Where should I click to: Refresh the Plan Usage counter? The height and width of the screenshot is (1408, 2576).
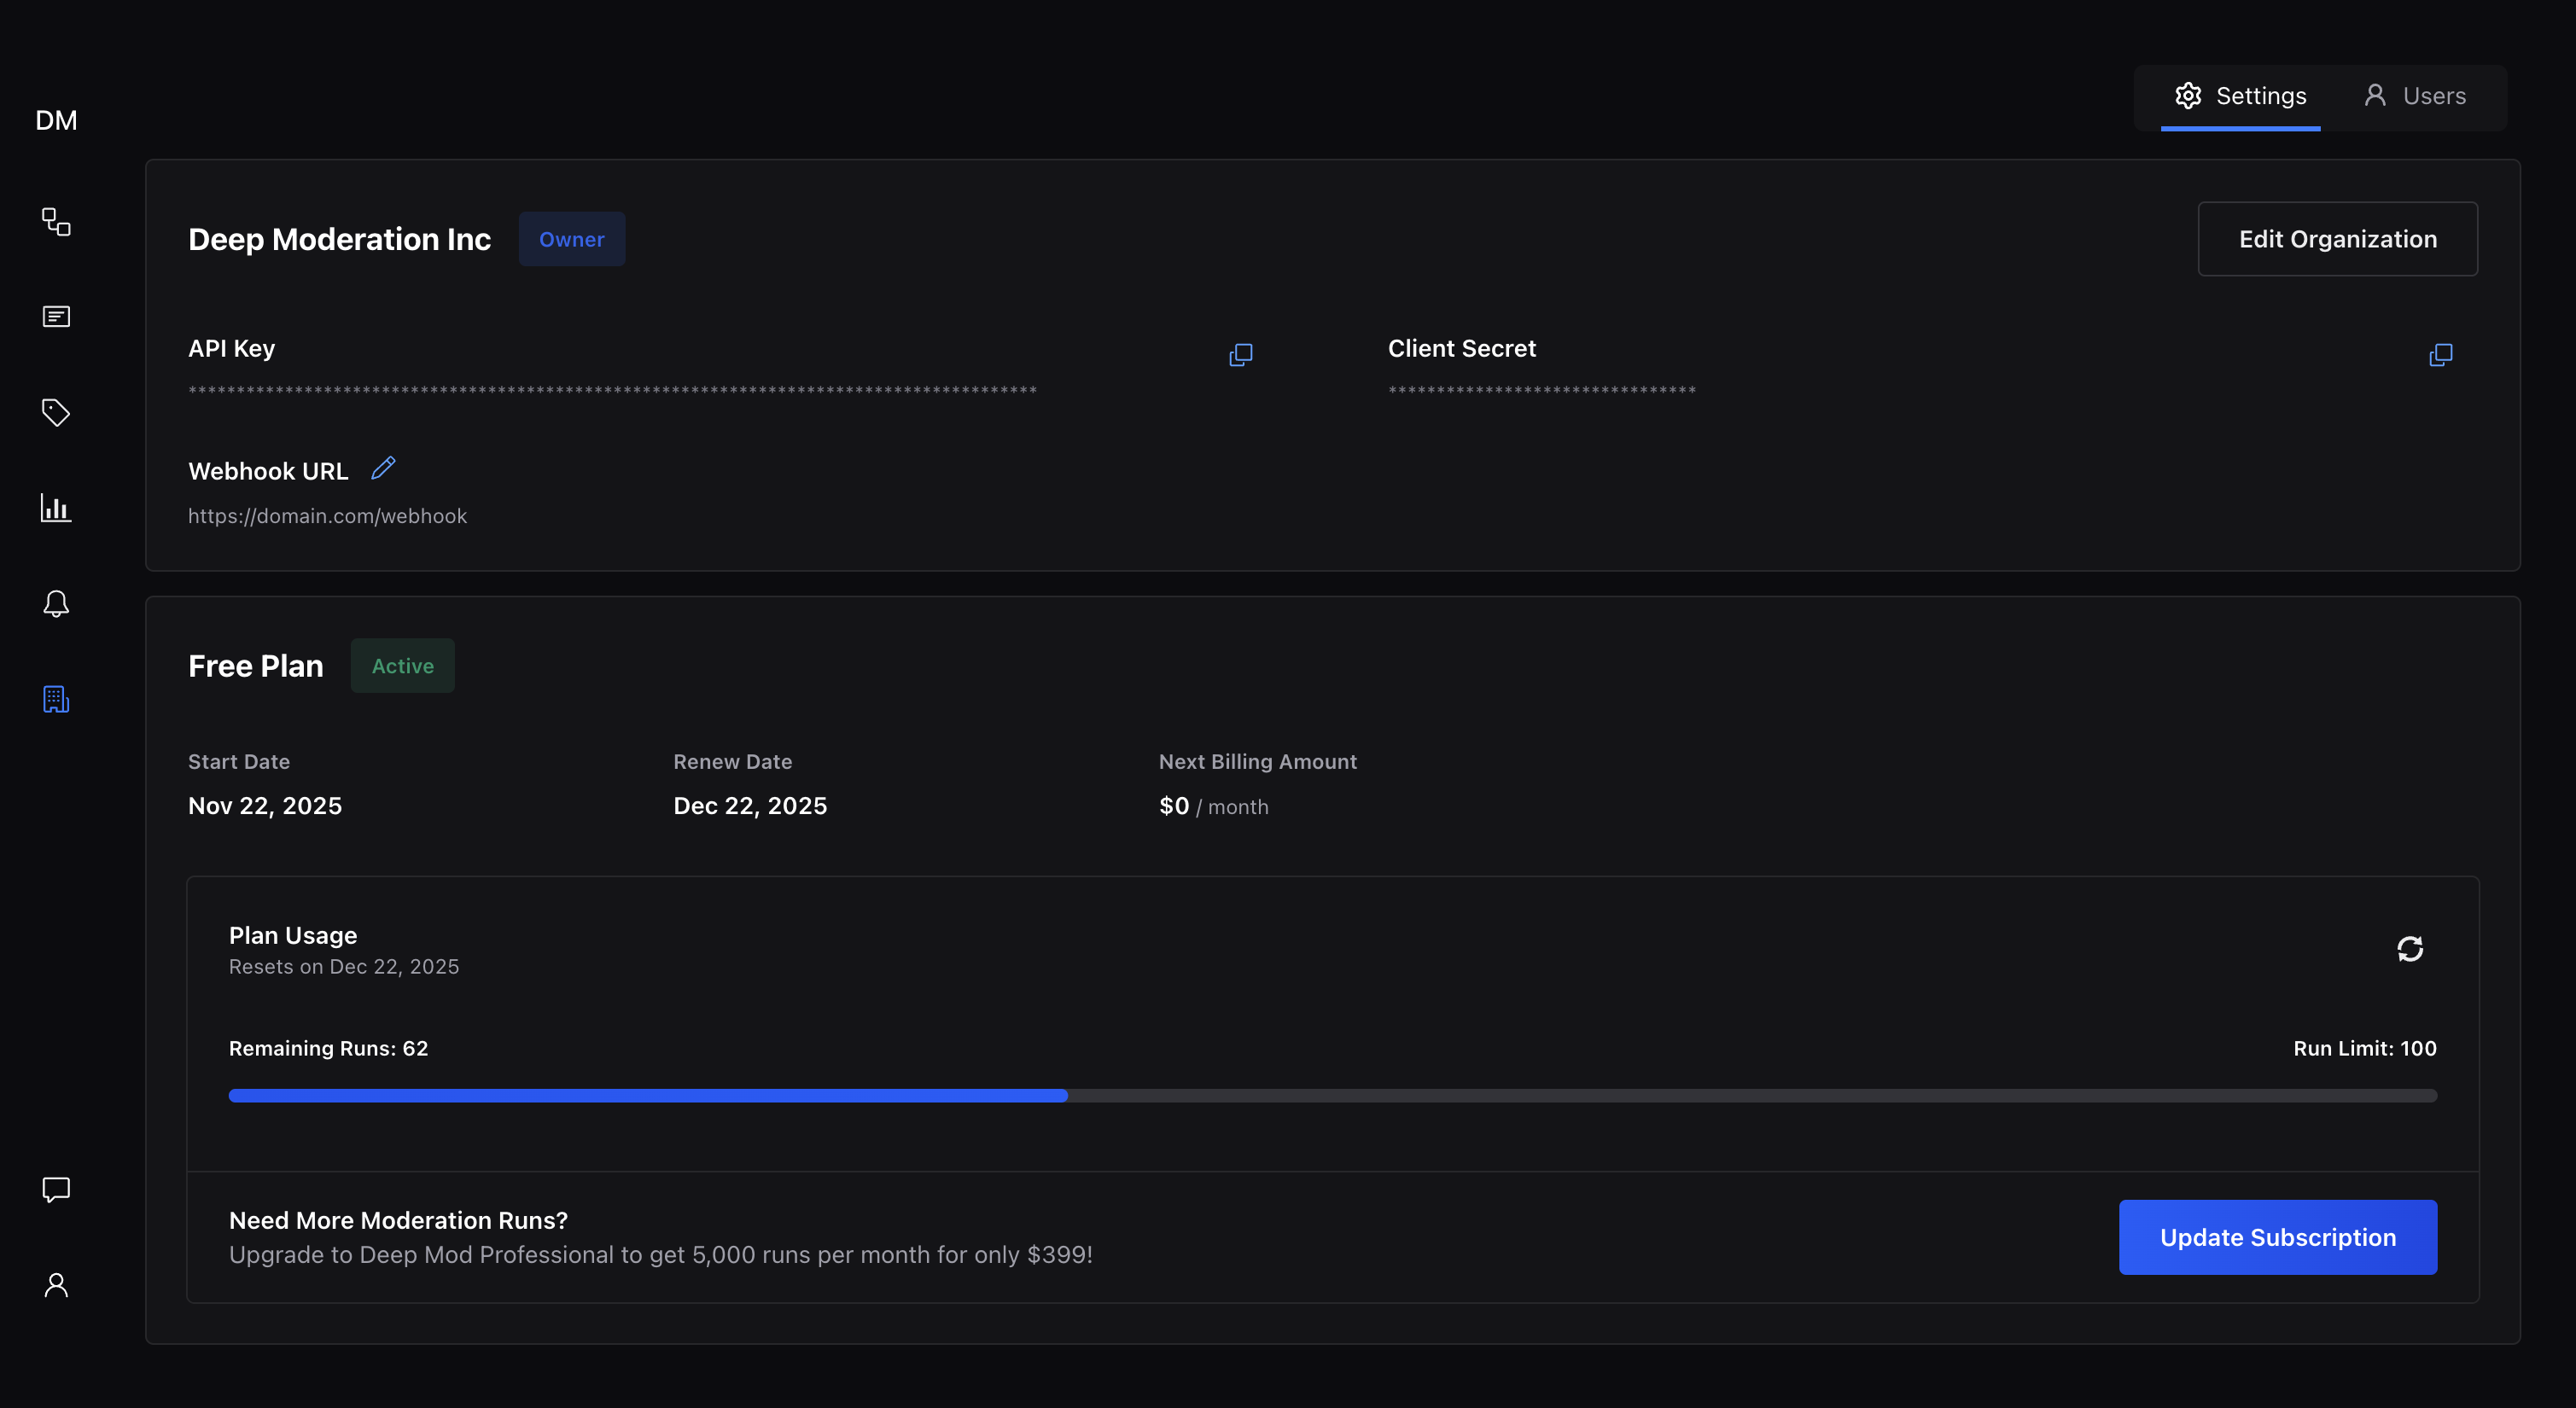[x=2410, y=948]
